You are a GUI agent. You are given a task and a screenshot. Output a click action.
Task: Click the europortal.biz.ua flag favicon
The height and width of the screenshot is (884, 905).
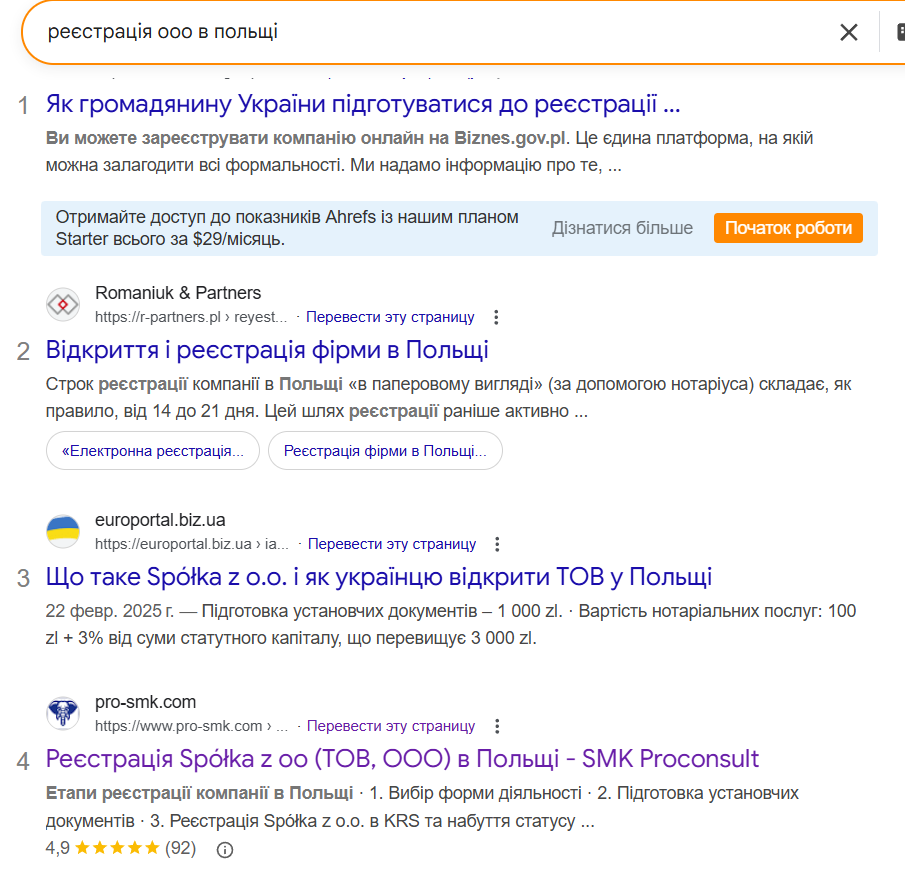63,531
